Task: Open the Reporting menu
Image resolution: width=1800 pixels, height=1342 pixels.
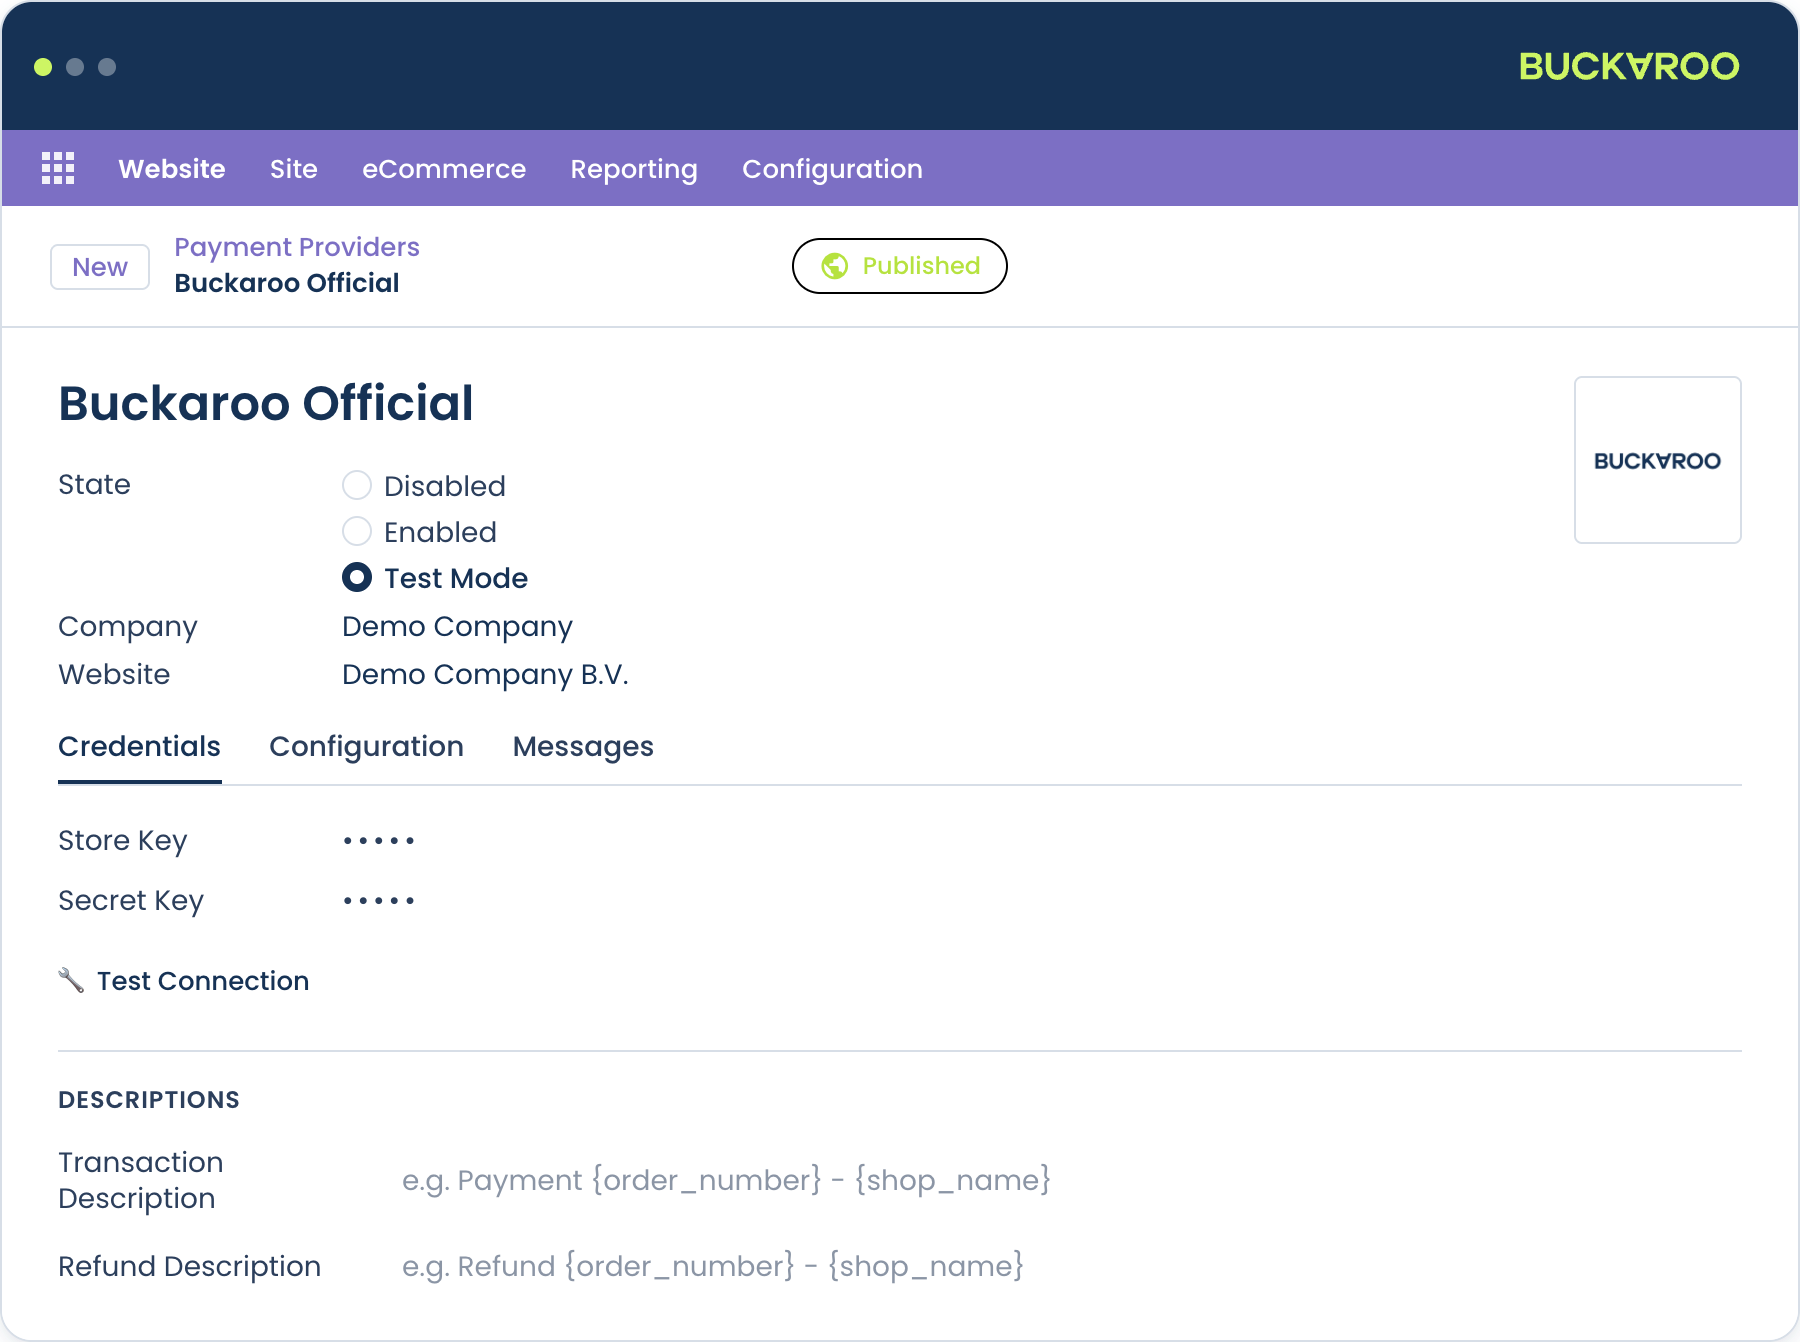Action: pos(634,168)
